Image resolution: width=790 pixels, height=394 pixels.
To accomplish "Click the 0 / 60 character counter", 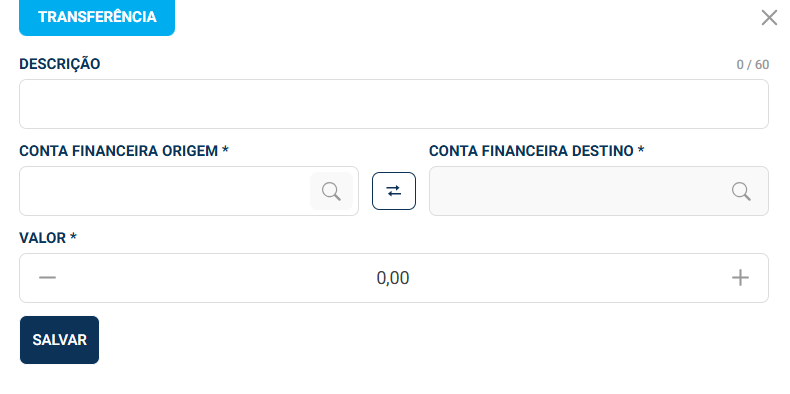I will tap(753, 64).
